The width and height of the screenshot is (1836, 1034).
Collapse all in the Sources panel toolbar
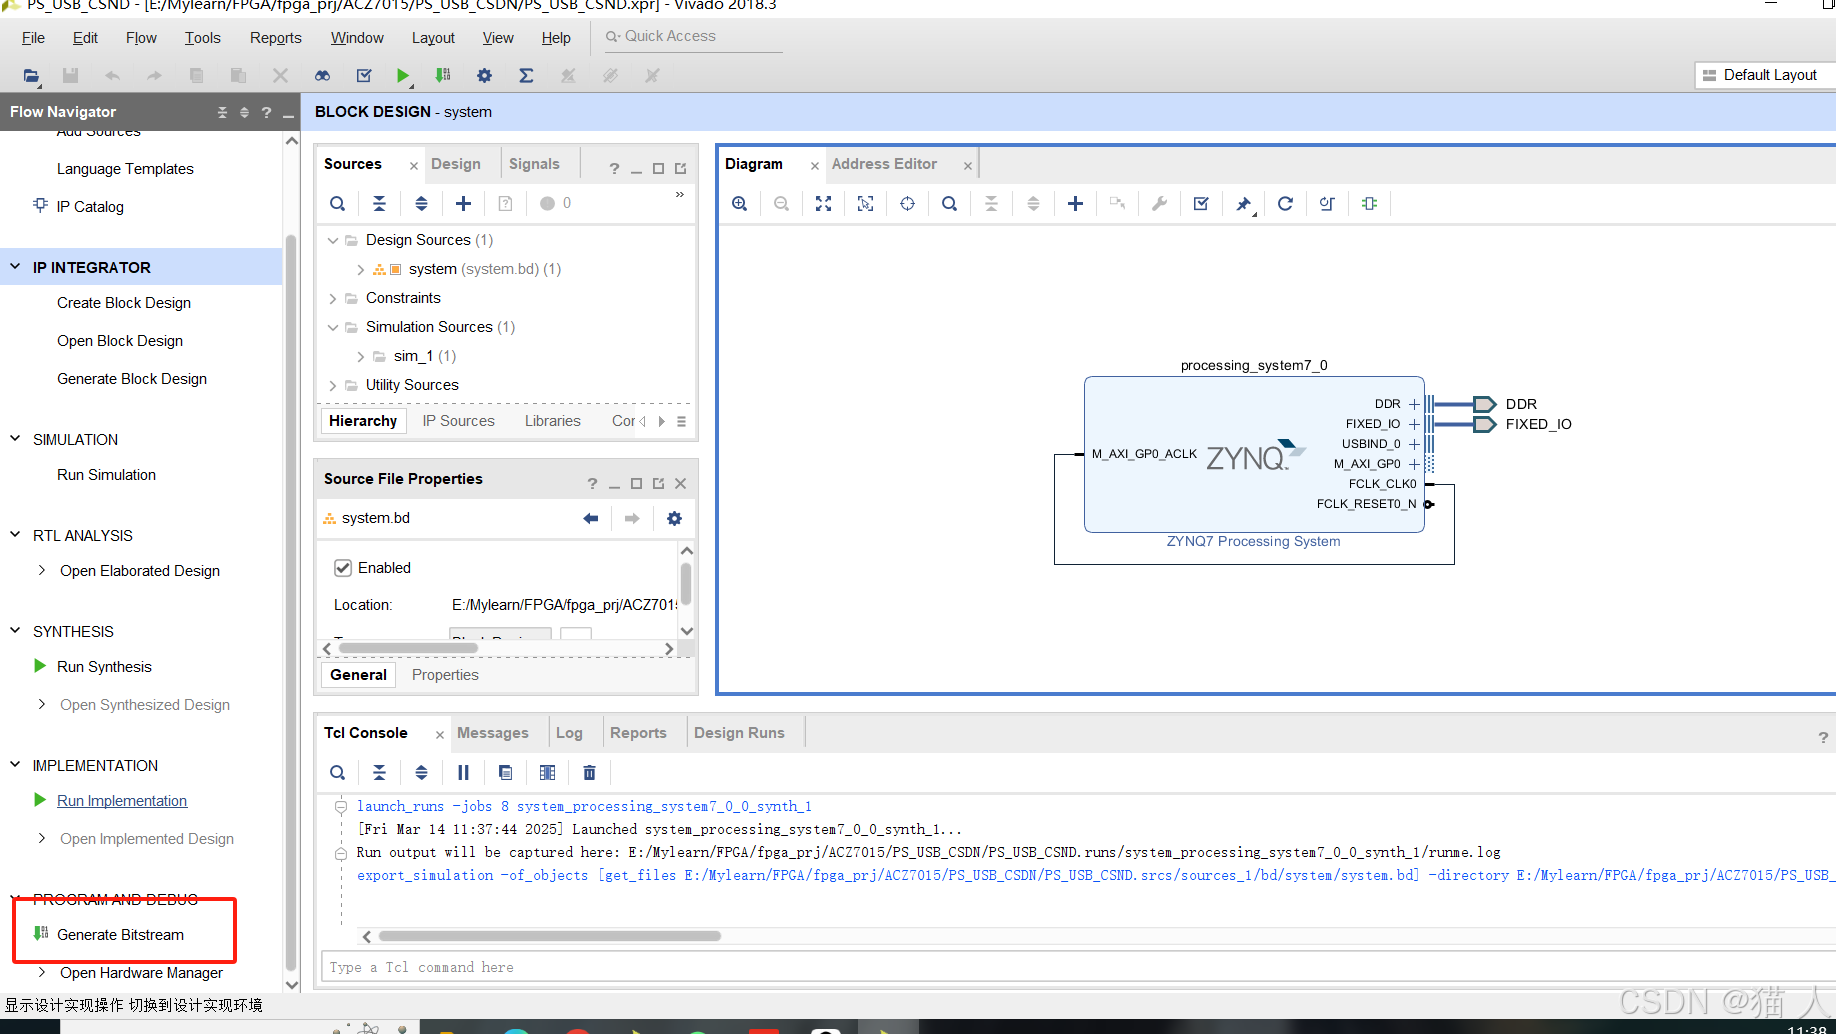tap(379, 203)
